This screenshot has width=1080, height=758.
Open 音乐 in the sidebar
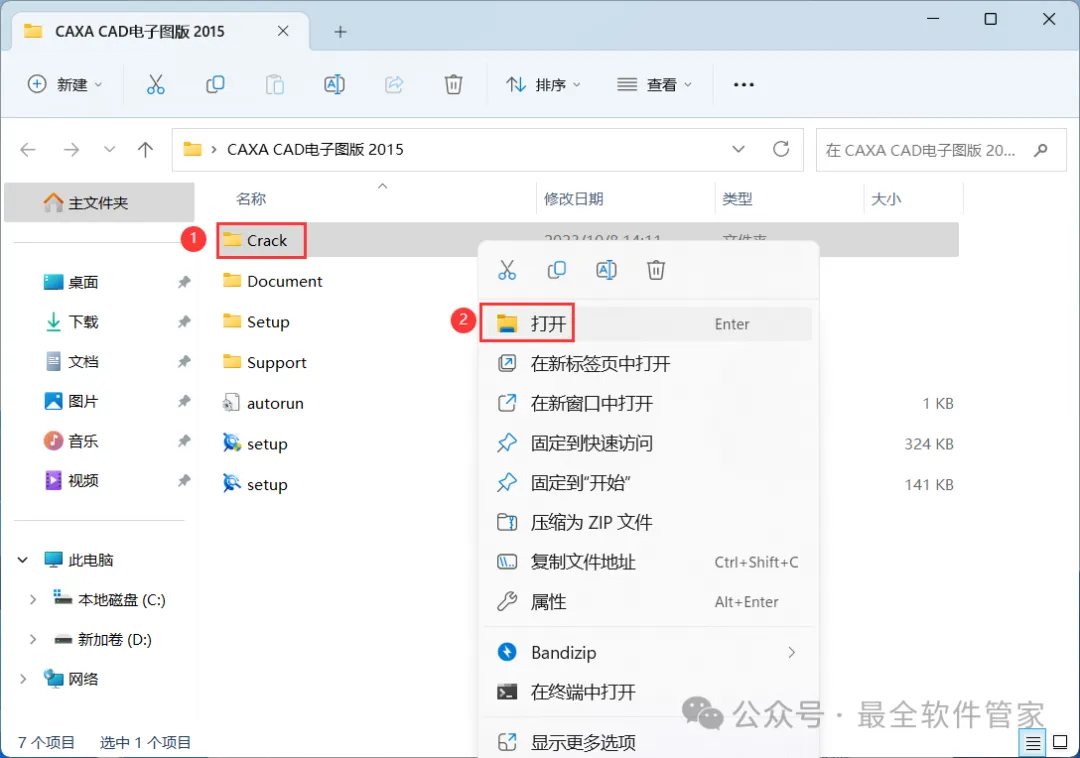pos(83,441)
